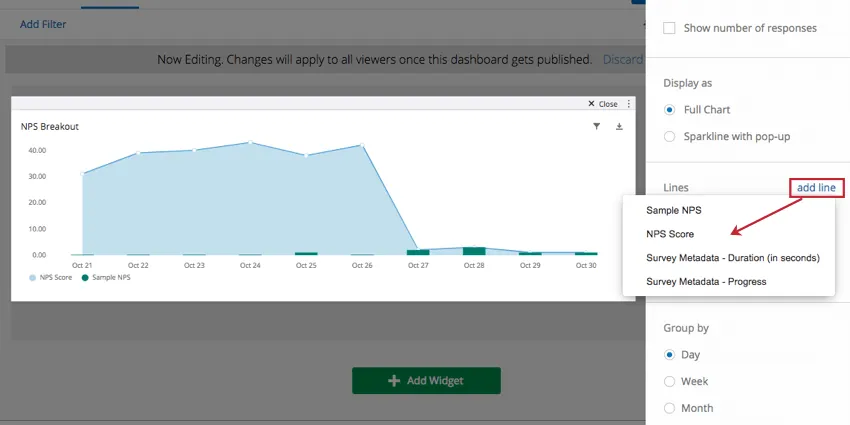
Task: Click the Add Filter link
Action: coord(43,24)
